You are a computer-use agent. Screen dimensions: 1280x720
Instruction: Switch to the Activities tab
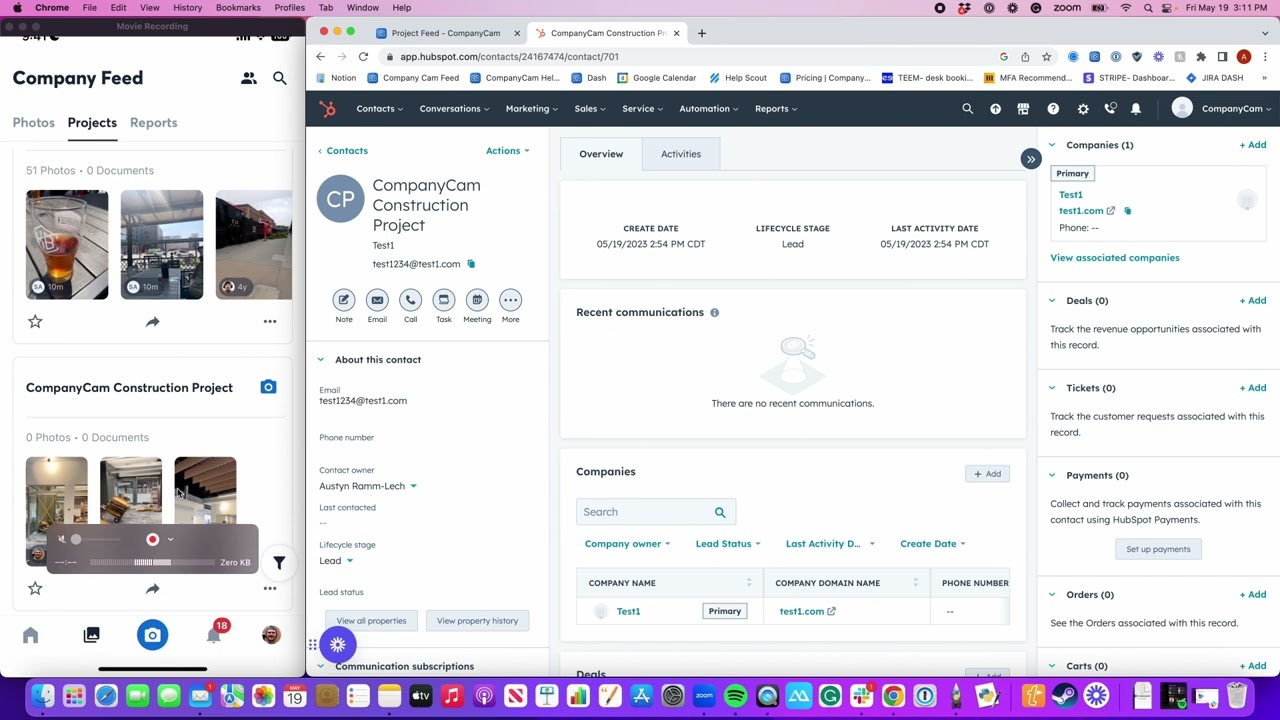(x=681, y=154)
